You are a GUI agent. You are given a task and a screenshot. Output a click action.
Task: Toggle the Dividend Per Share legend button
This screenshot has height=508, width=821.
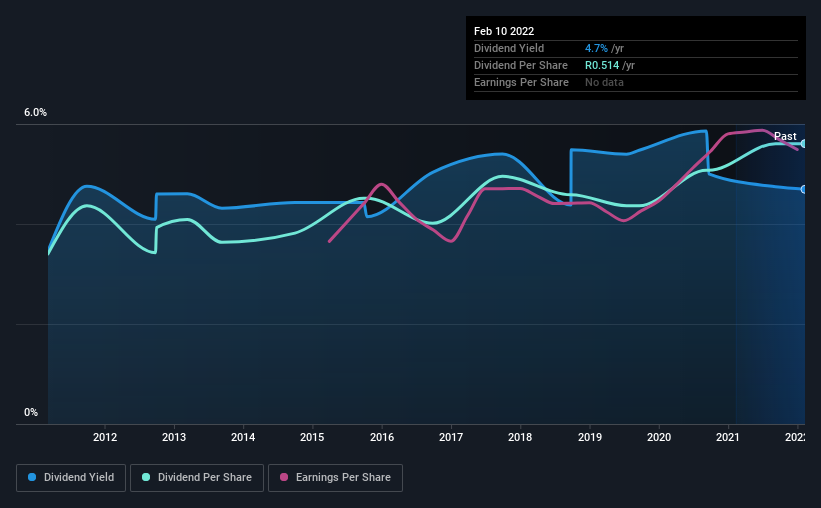click(197, 478)
